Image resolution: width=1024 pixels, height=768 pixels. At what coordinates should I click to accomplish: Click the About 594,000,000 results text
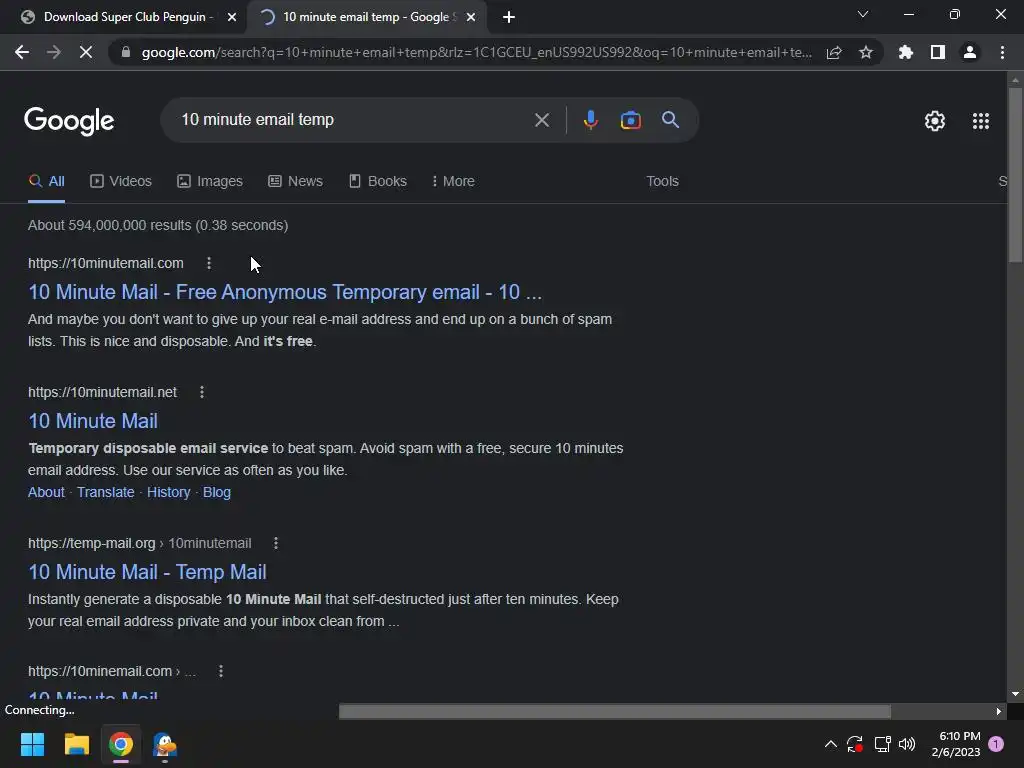point(158,225)
